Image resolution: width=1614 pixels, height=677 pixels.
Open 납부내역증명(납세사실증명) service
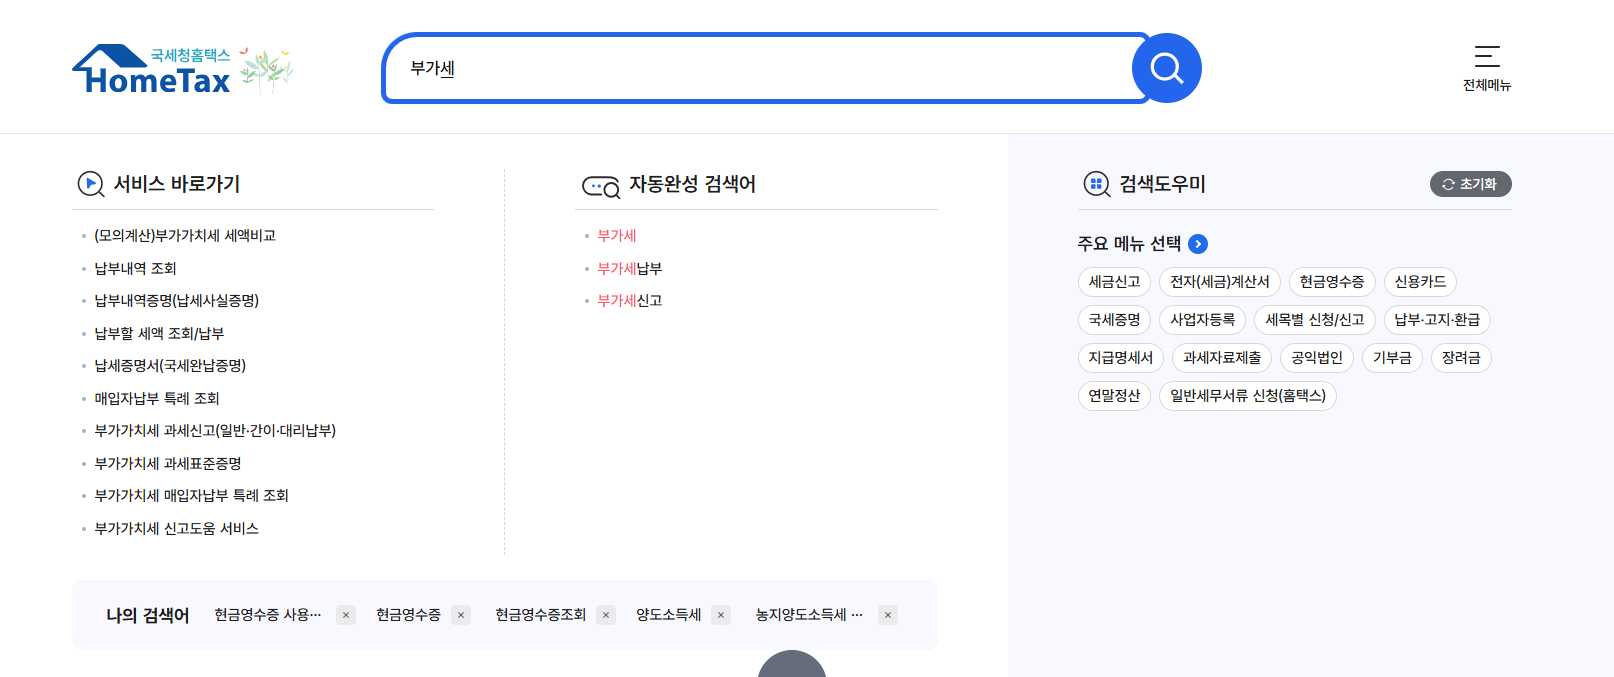point(176,301)
